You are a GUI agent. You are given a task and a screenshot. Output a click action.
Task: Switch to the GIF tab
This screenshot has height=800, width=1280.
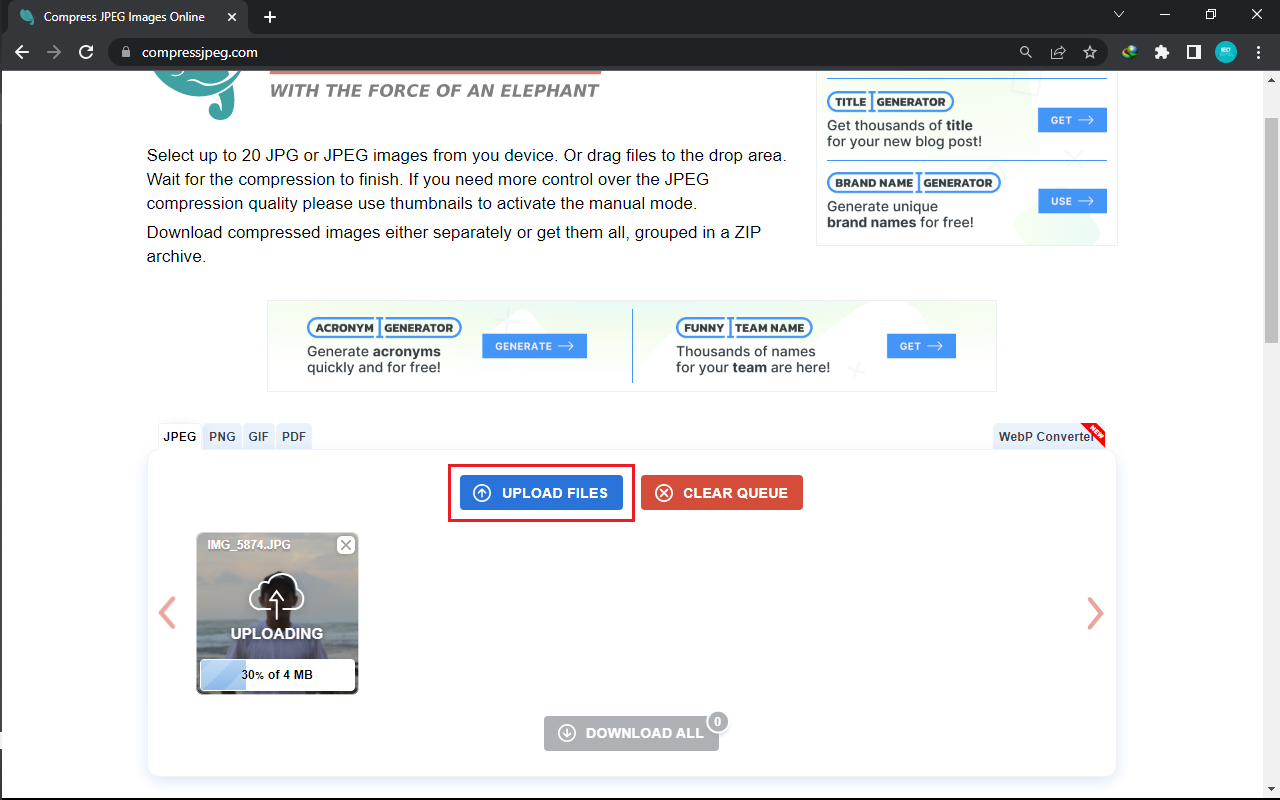[x=258, y=437]
